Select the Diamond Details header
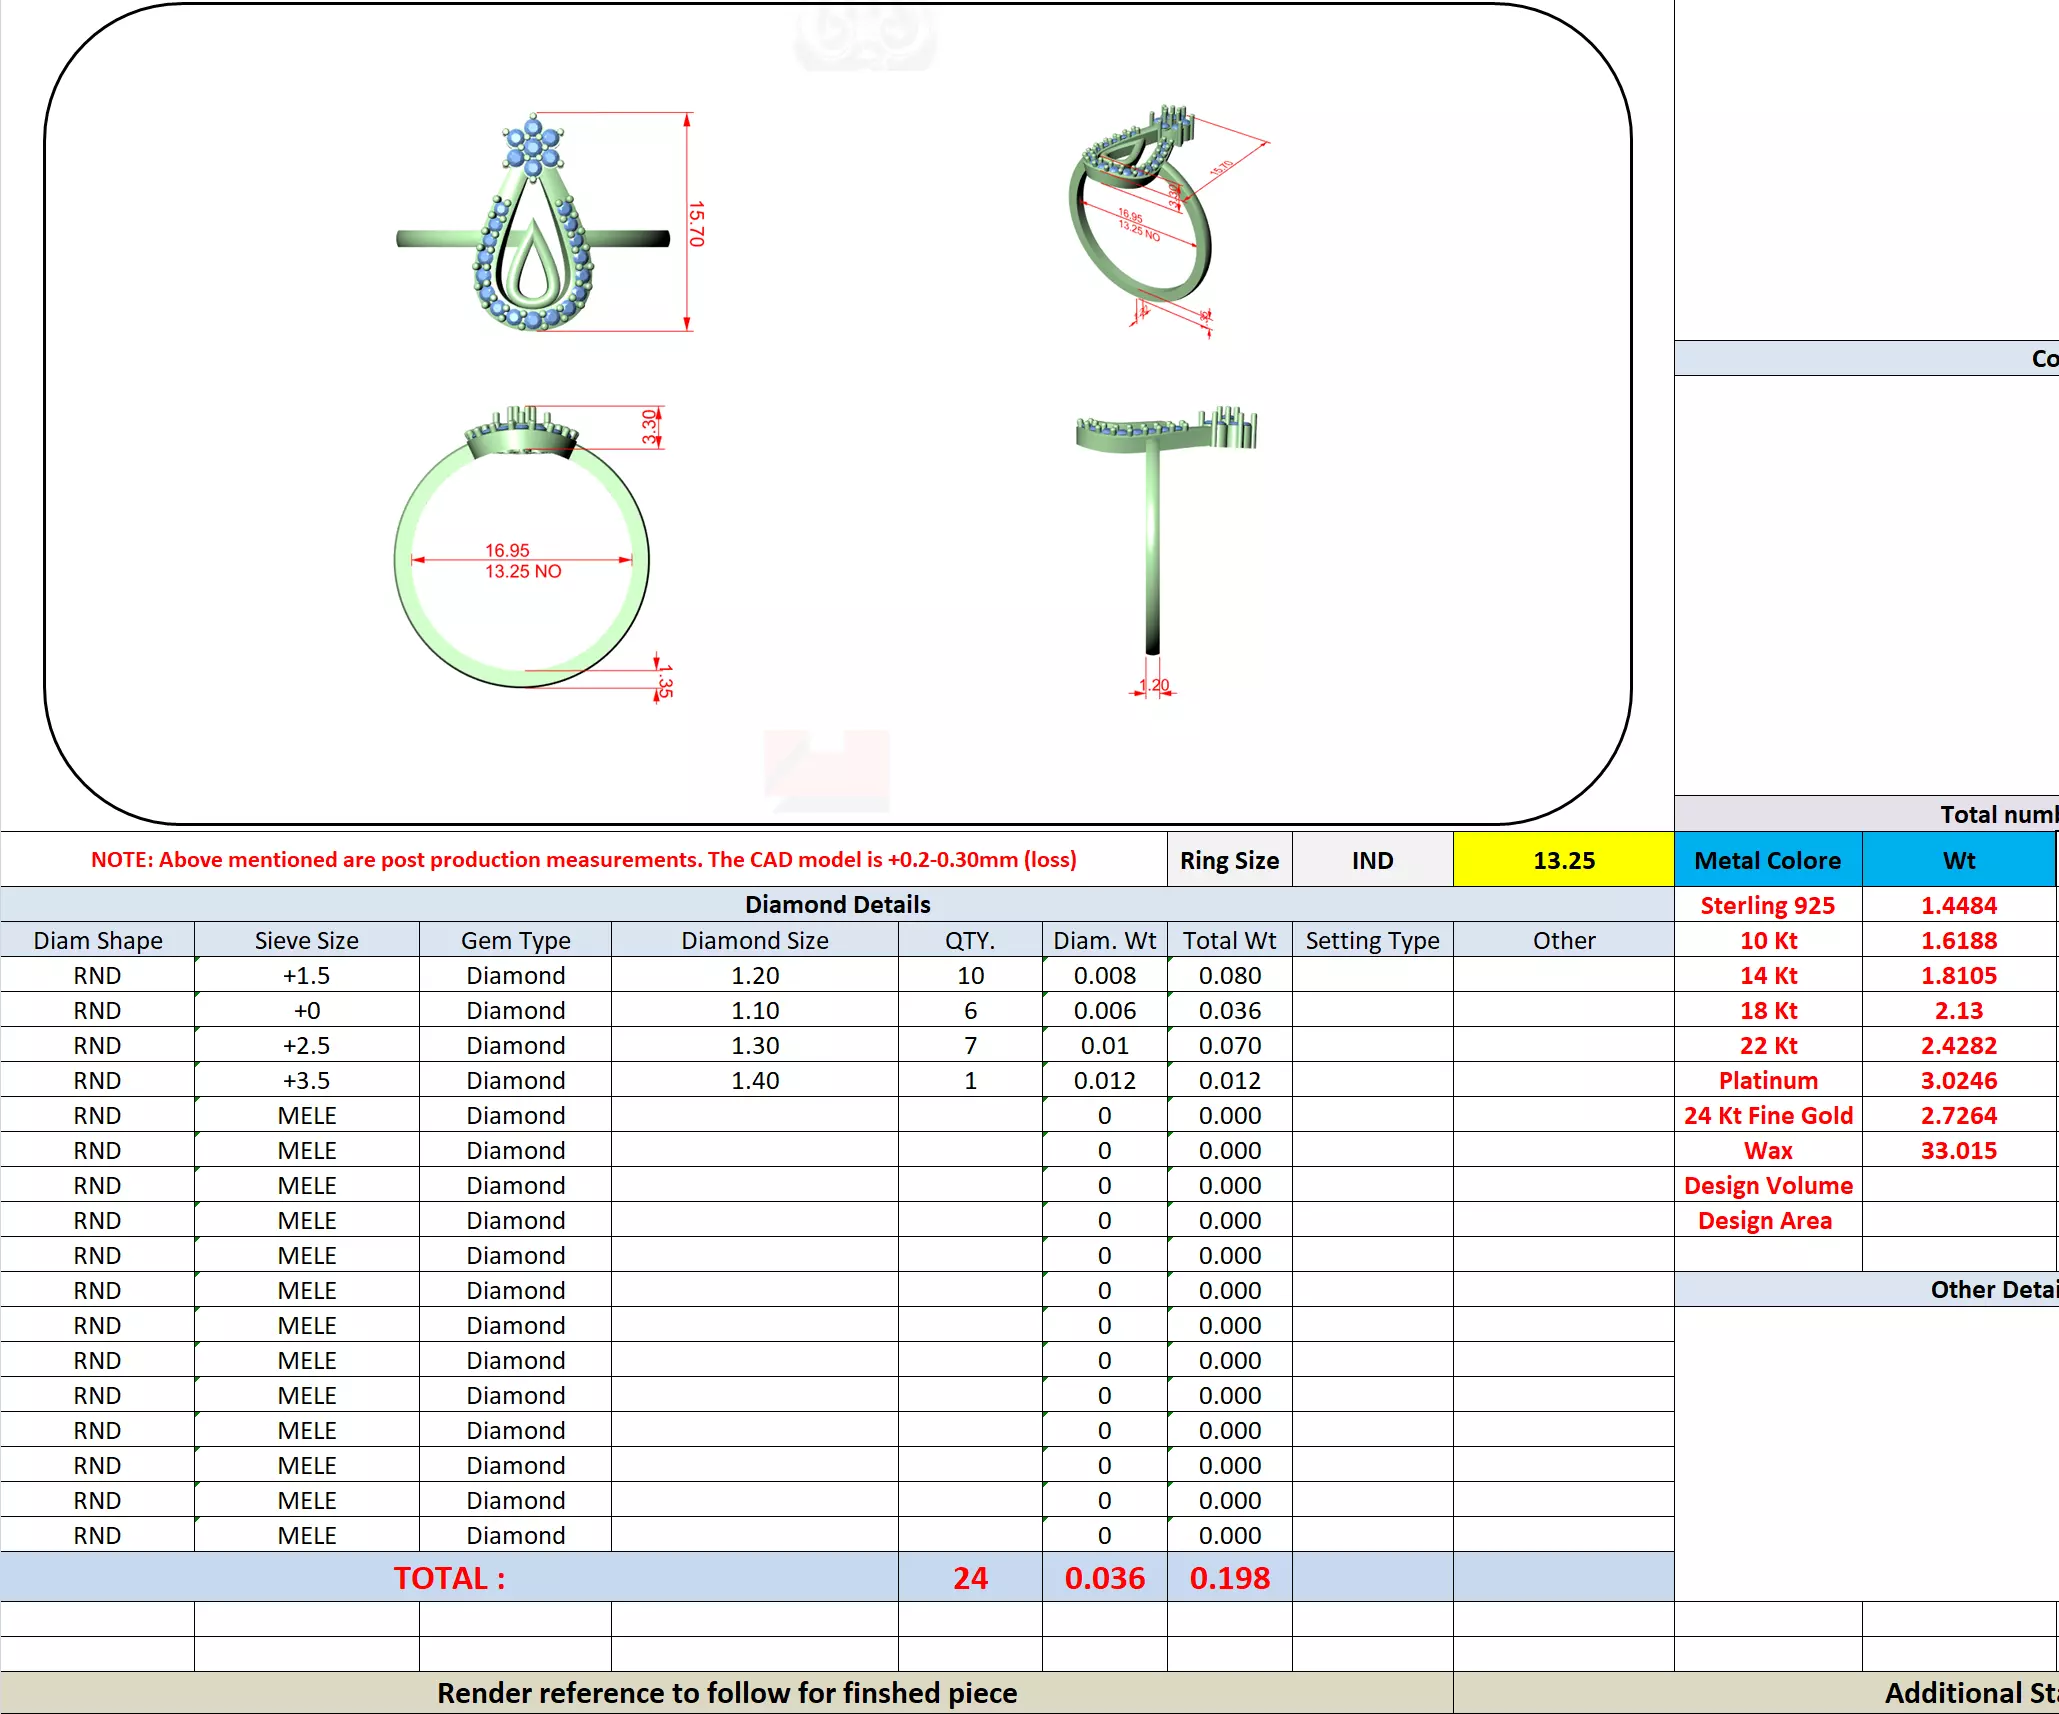 (x=837, y=904)
